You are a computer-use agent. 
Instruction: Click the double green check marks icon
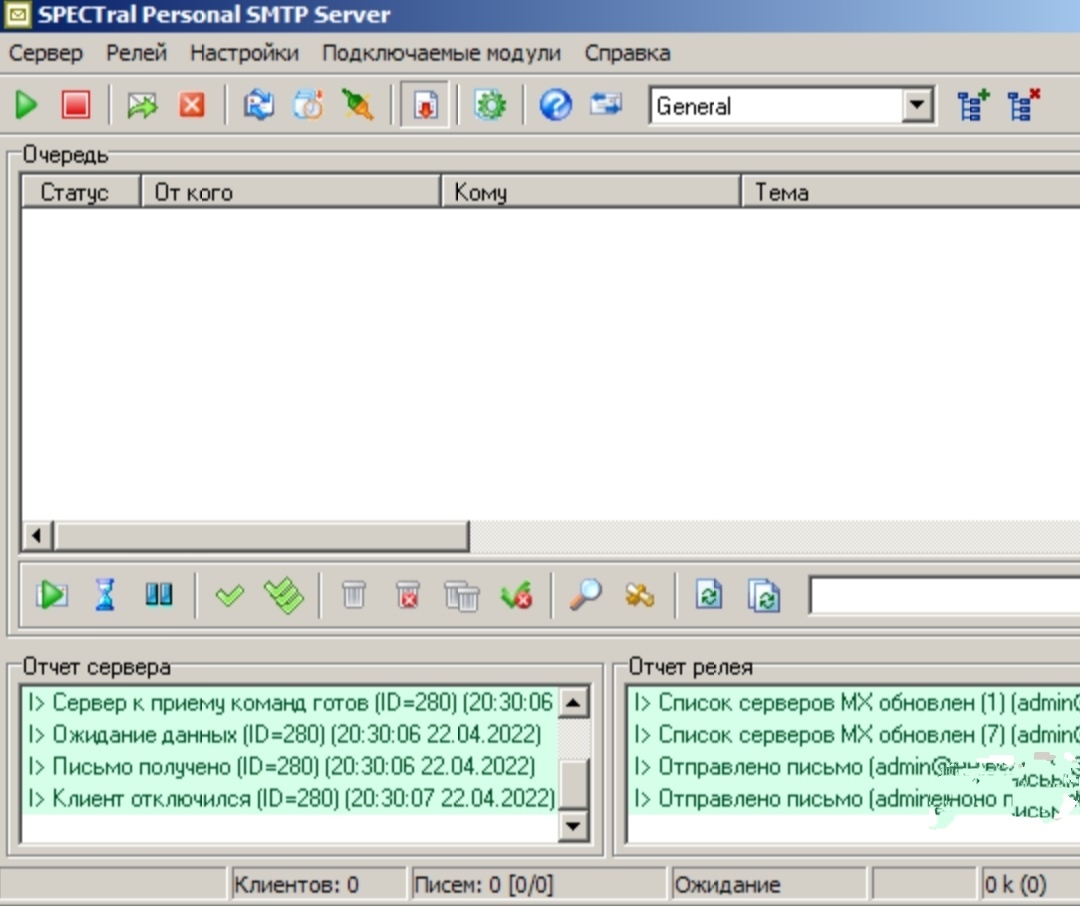284,596
